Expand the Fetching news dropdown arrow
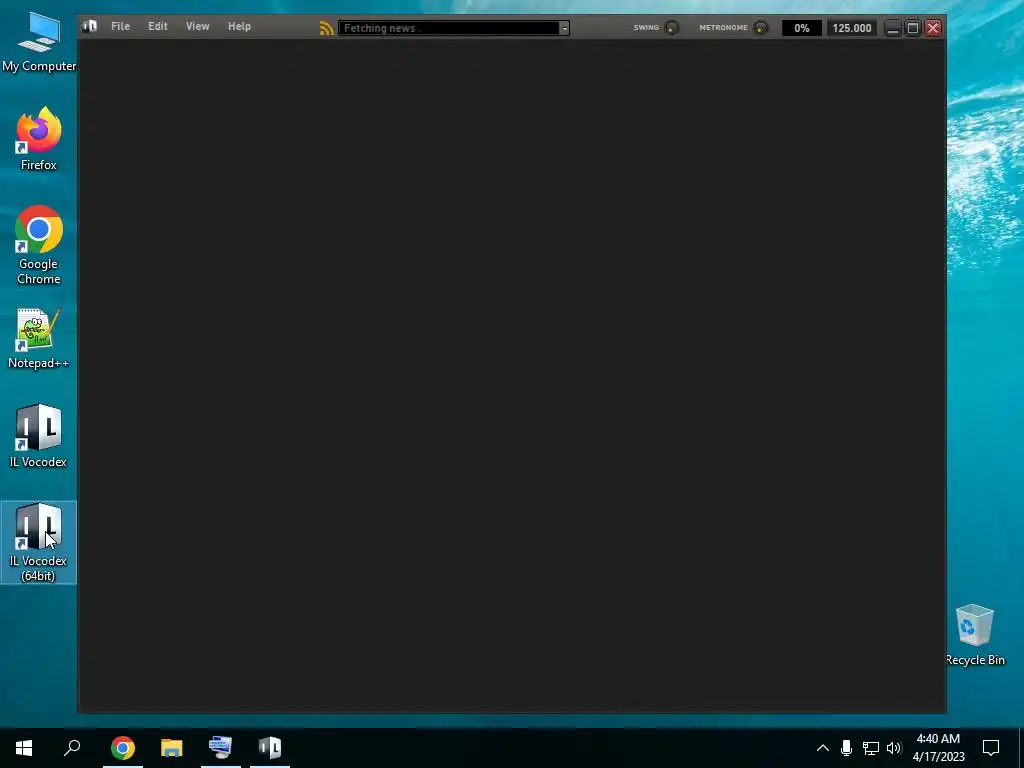 pos(564,28)
